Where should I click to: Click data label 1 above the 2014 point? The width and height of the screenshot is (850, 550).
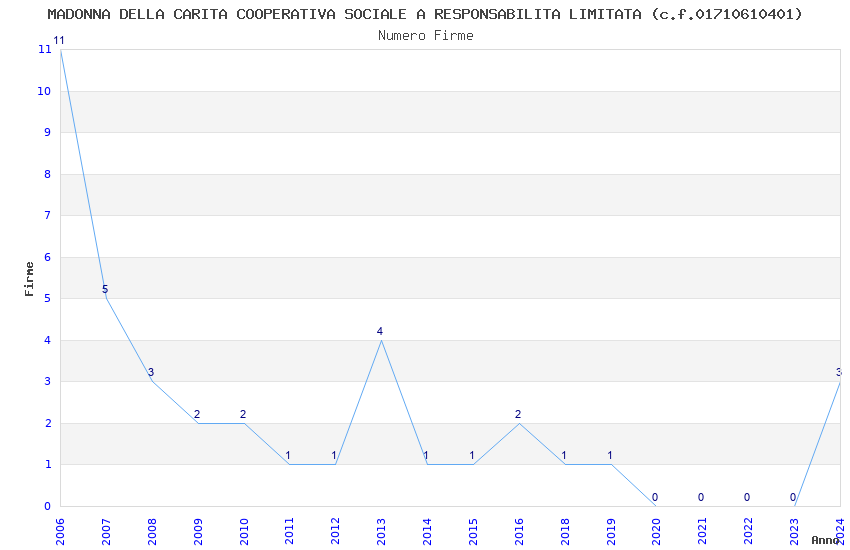(x=426, y=455)
